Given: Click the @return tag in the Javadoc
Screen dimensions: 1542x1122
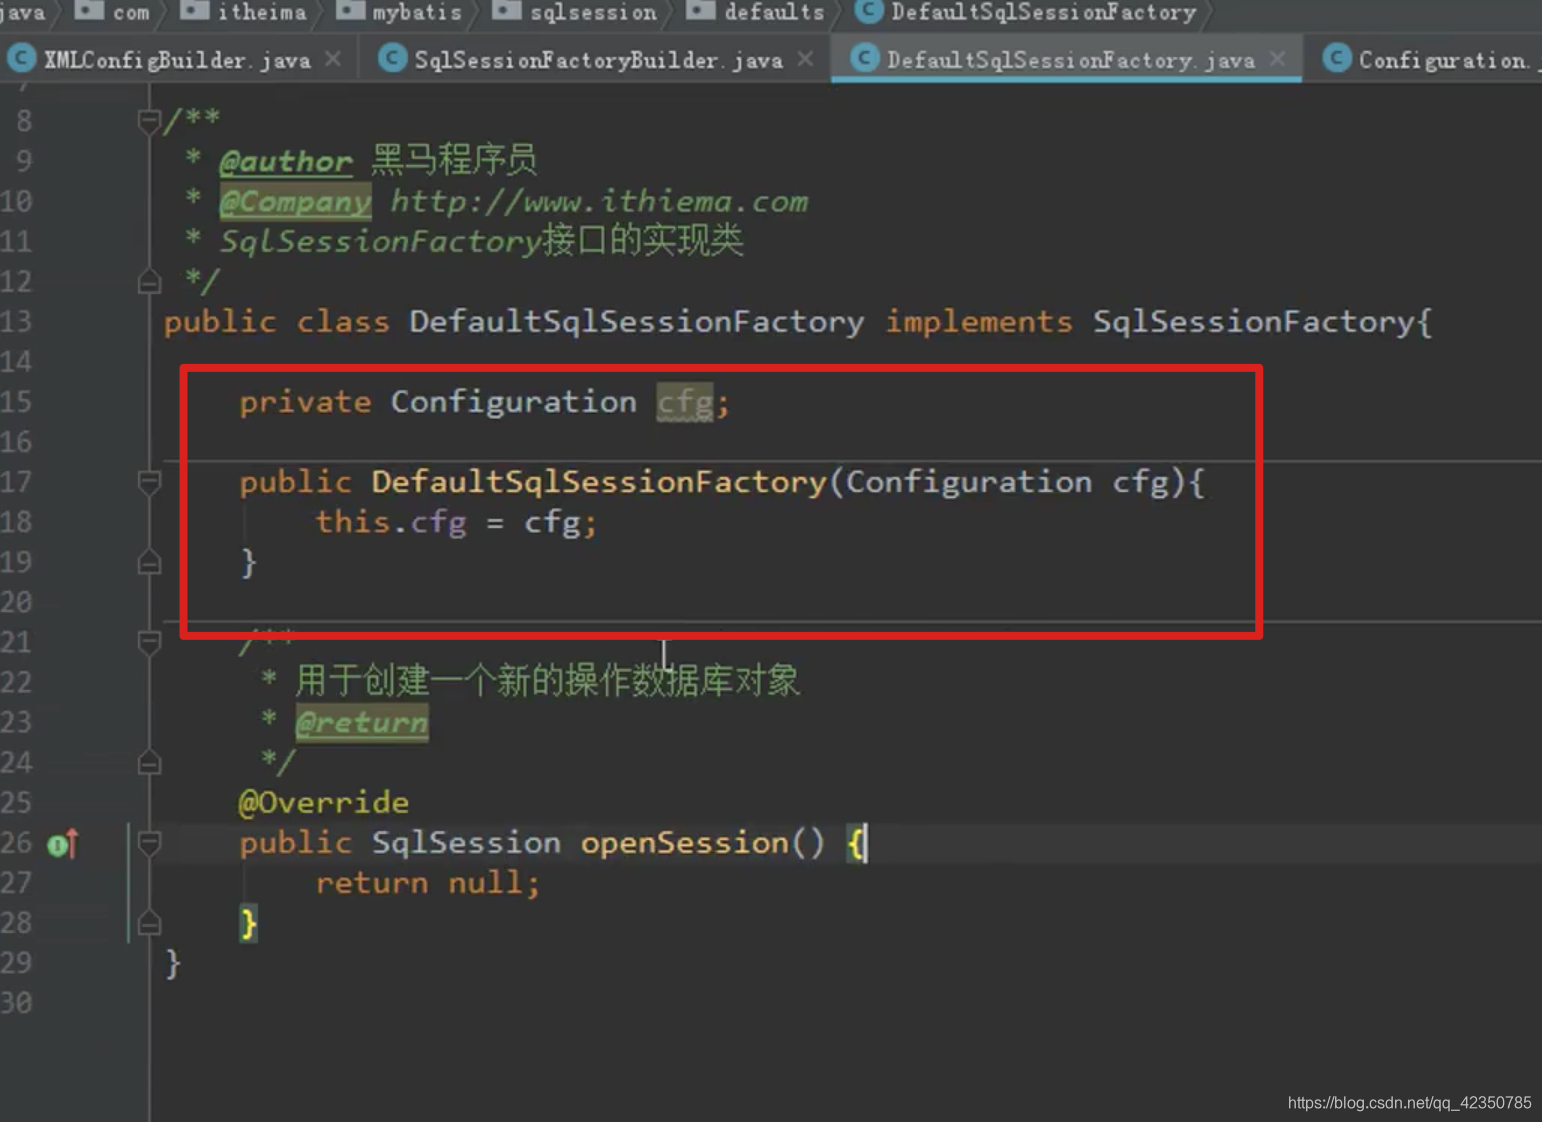Looking at the screenshot, I should pos(362,722).
